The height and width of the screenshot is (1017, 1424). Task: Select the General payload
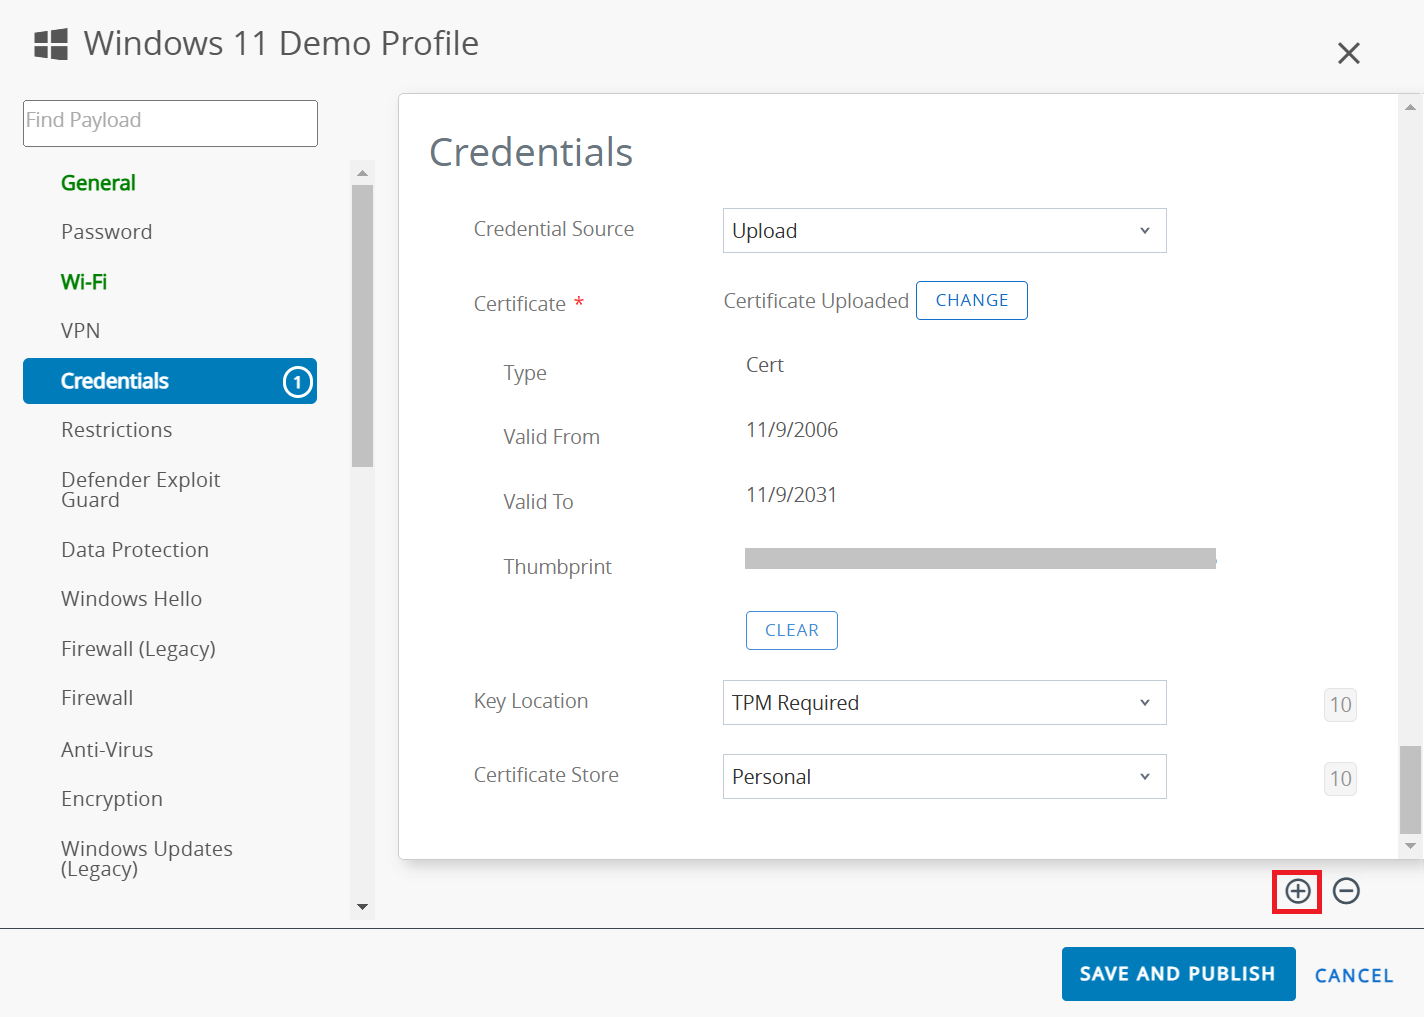pyautogui.click(x=98, y=183)
